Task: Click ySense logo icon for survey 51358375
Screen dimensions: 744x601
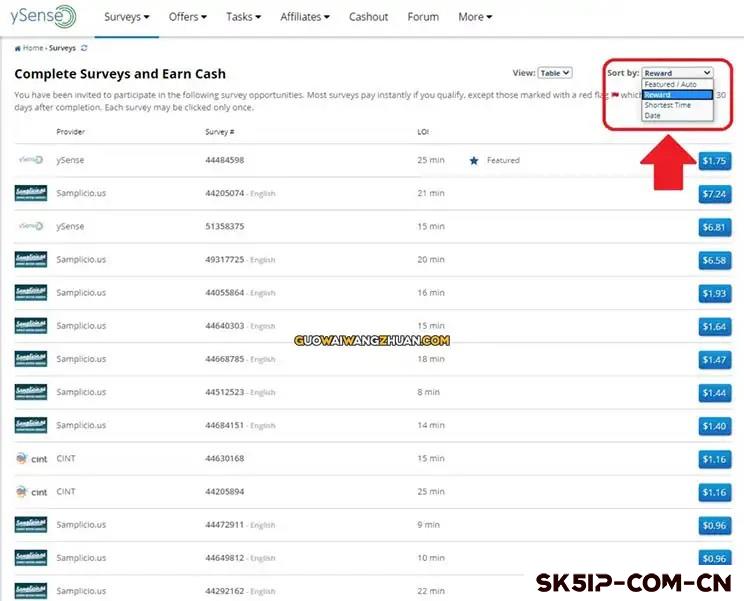Action: point(31,226)
